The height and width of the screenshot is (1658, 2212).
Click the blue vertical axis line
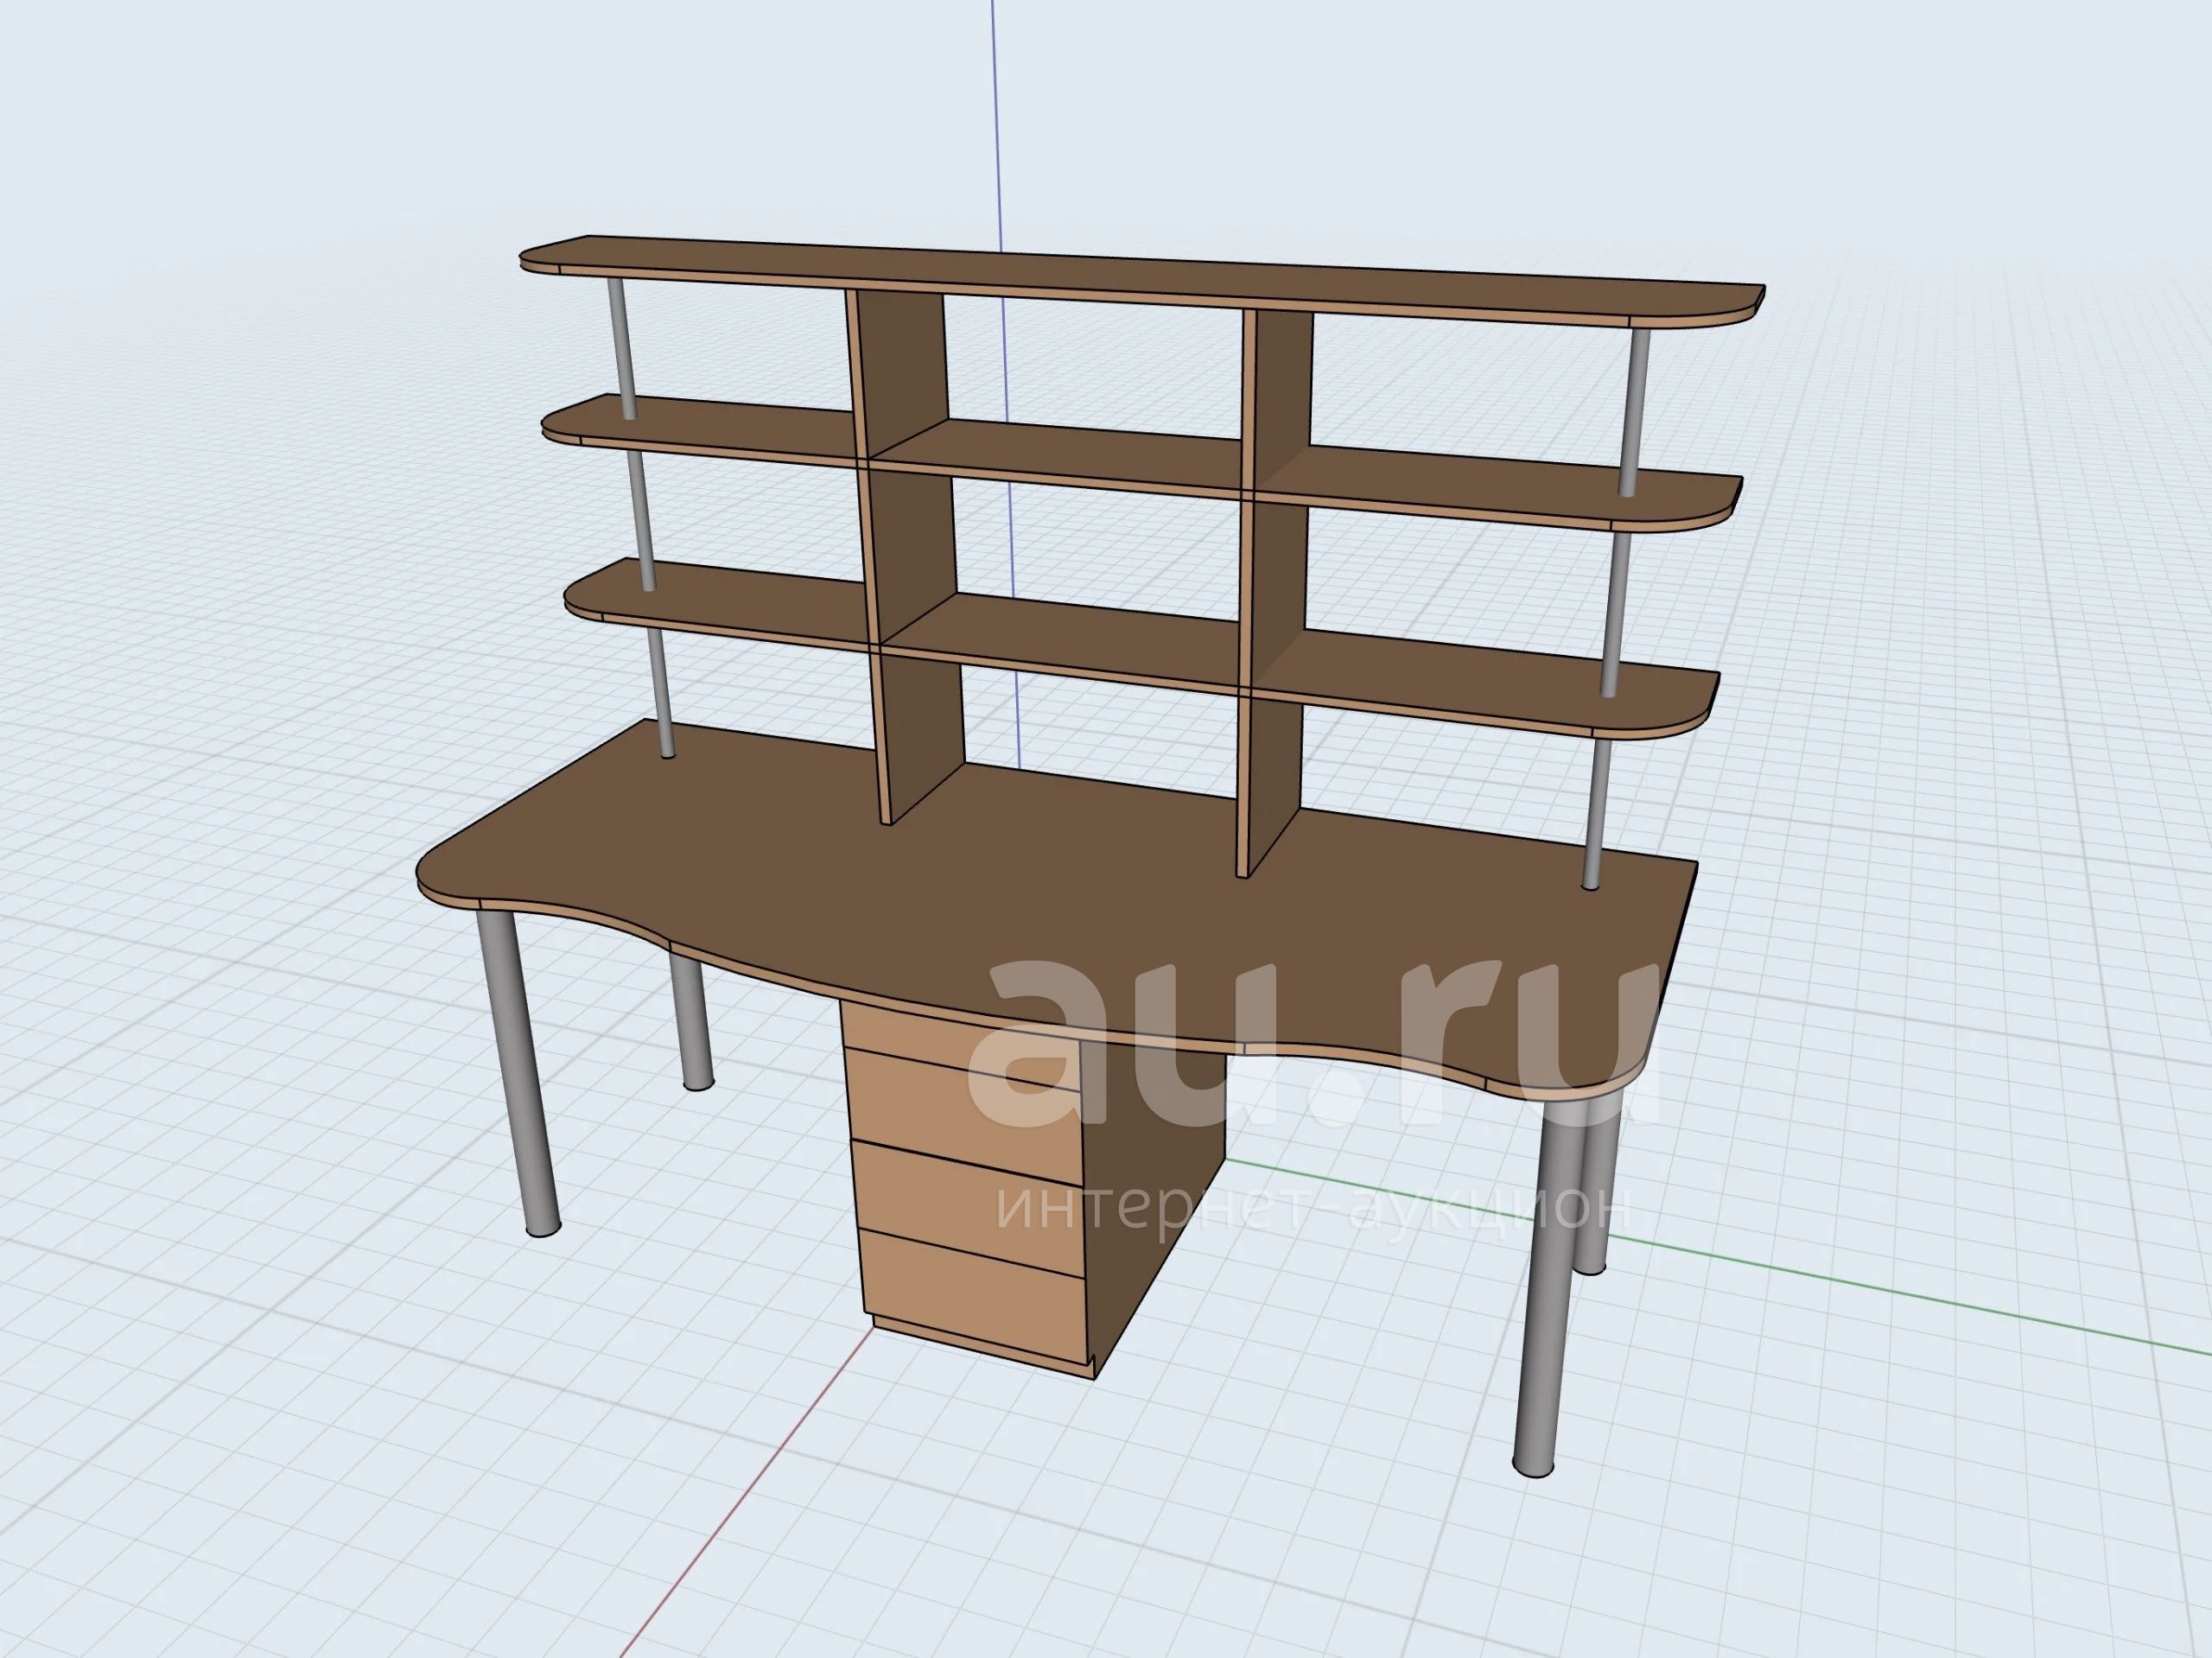coord(997,120)
